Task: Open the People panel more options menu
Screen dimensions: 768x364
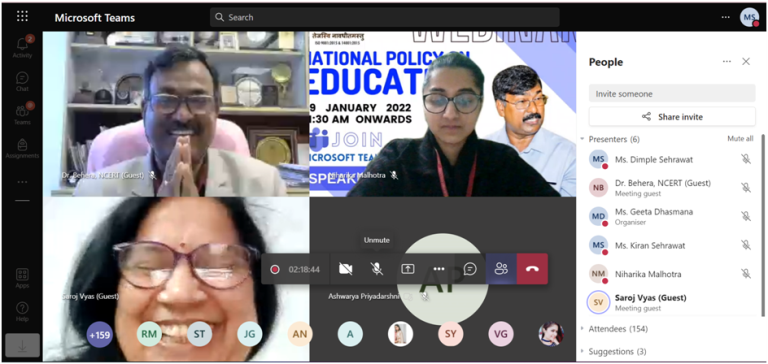Action: point(727,62)
